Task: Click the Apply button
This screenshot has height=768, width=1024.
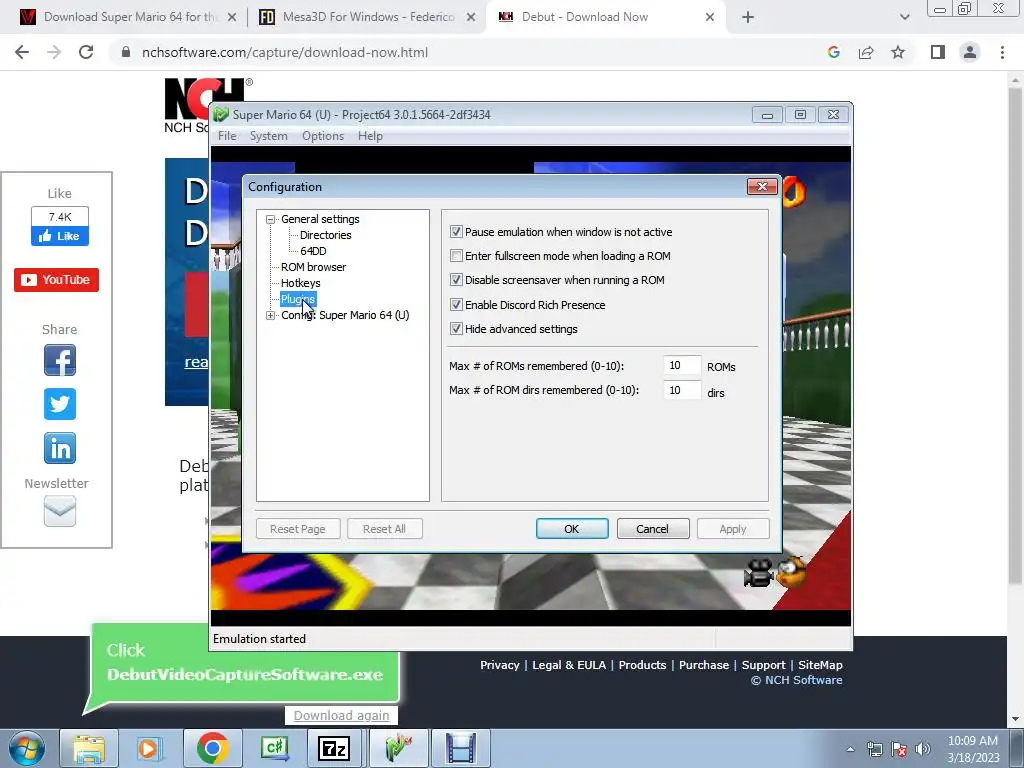Action: 733,529
